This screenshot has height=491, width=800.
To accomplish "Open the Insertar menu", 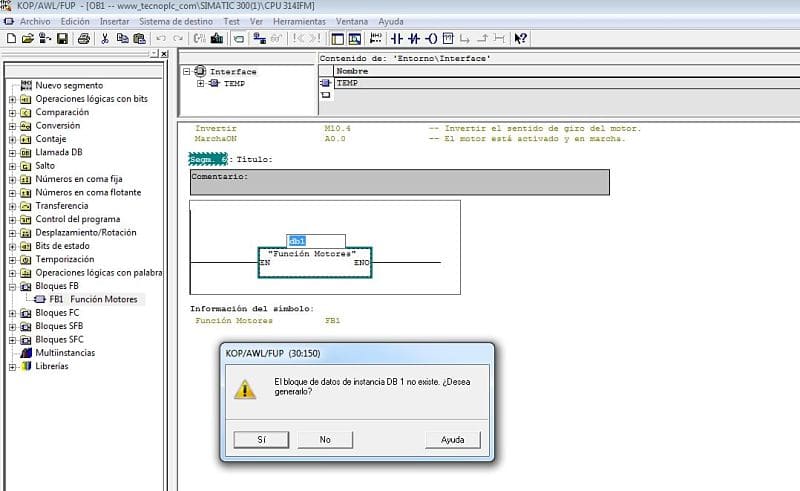I will (114, 21).
